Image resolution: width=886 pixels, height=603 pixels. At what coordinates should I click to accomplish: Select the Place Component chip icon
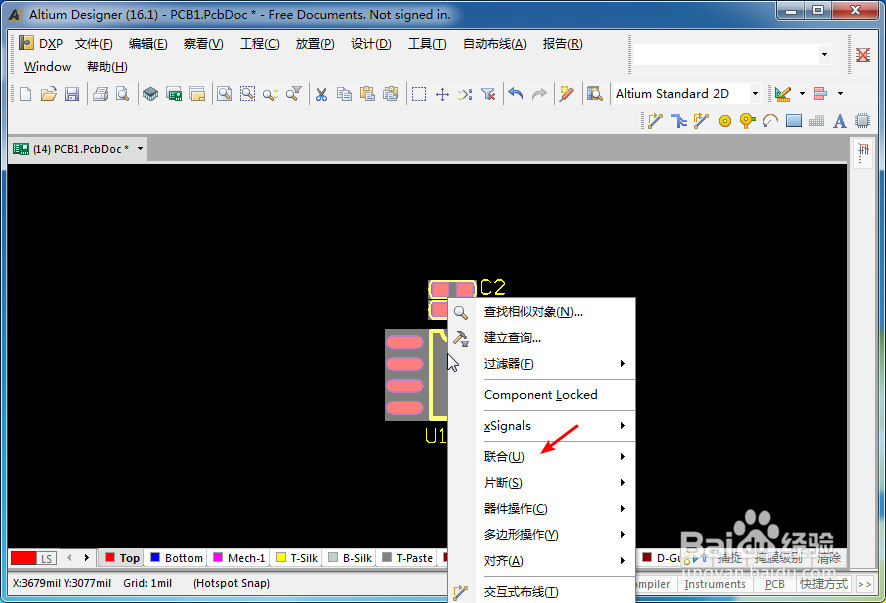(862, 121)
